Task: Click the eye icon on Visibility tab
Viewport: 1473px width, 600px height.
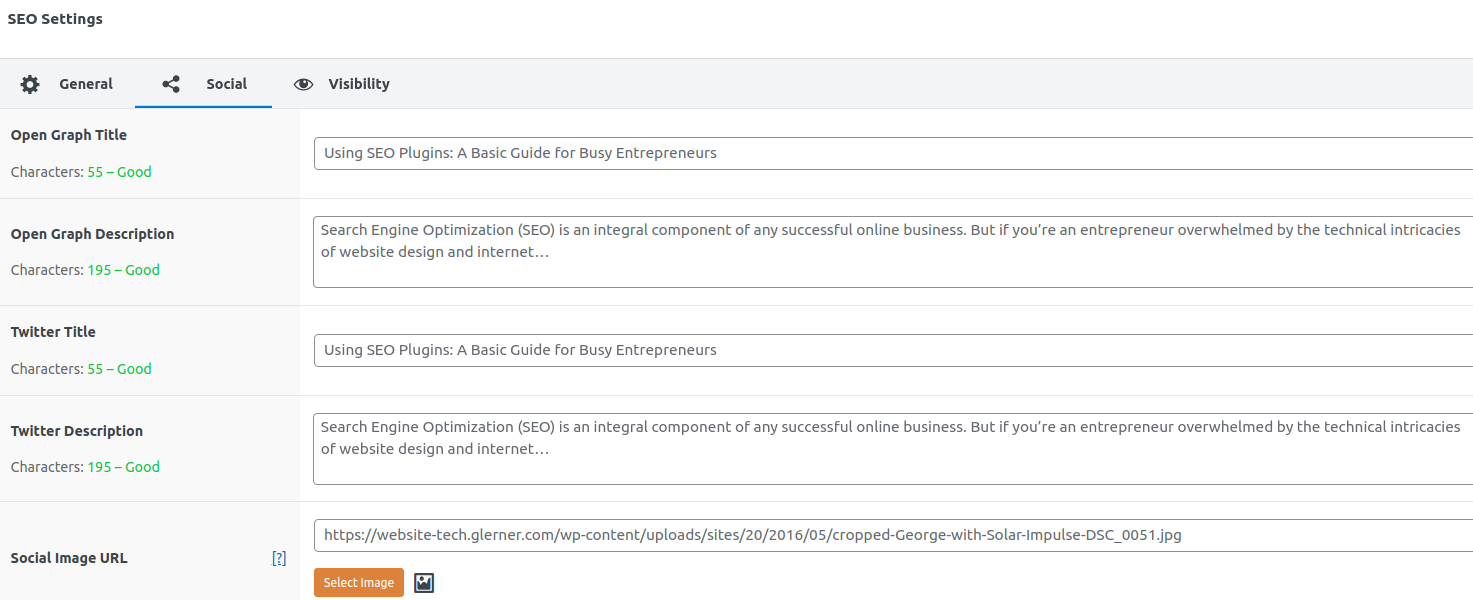Action: [x=303, y=85]
